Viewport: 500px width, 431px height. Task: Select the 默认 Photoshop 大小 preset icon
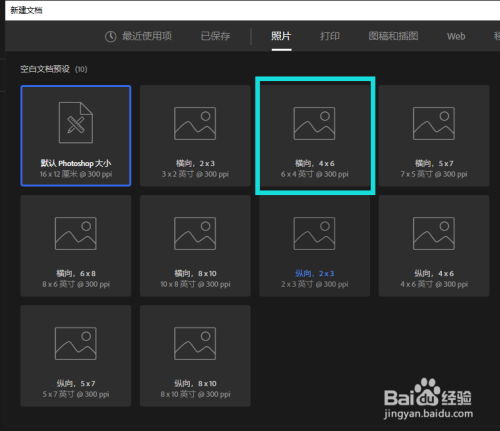(76, 123)
